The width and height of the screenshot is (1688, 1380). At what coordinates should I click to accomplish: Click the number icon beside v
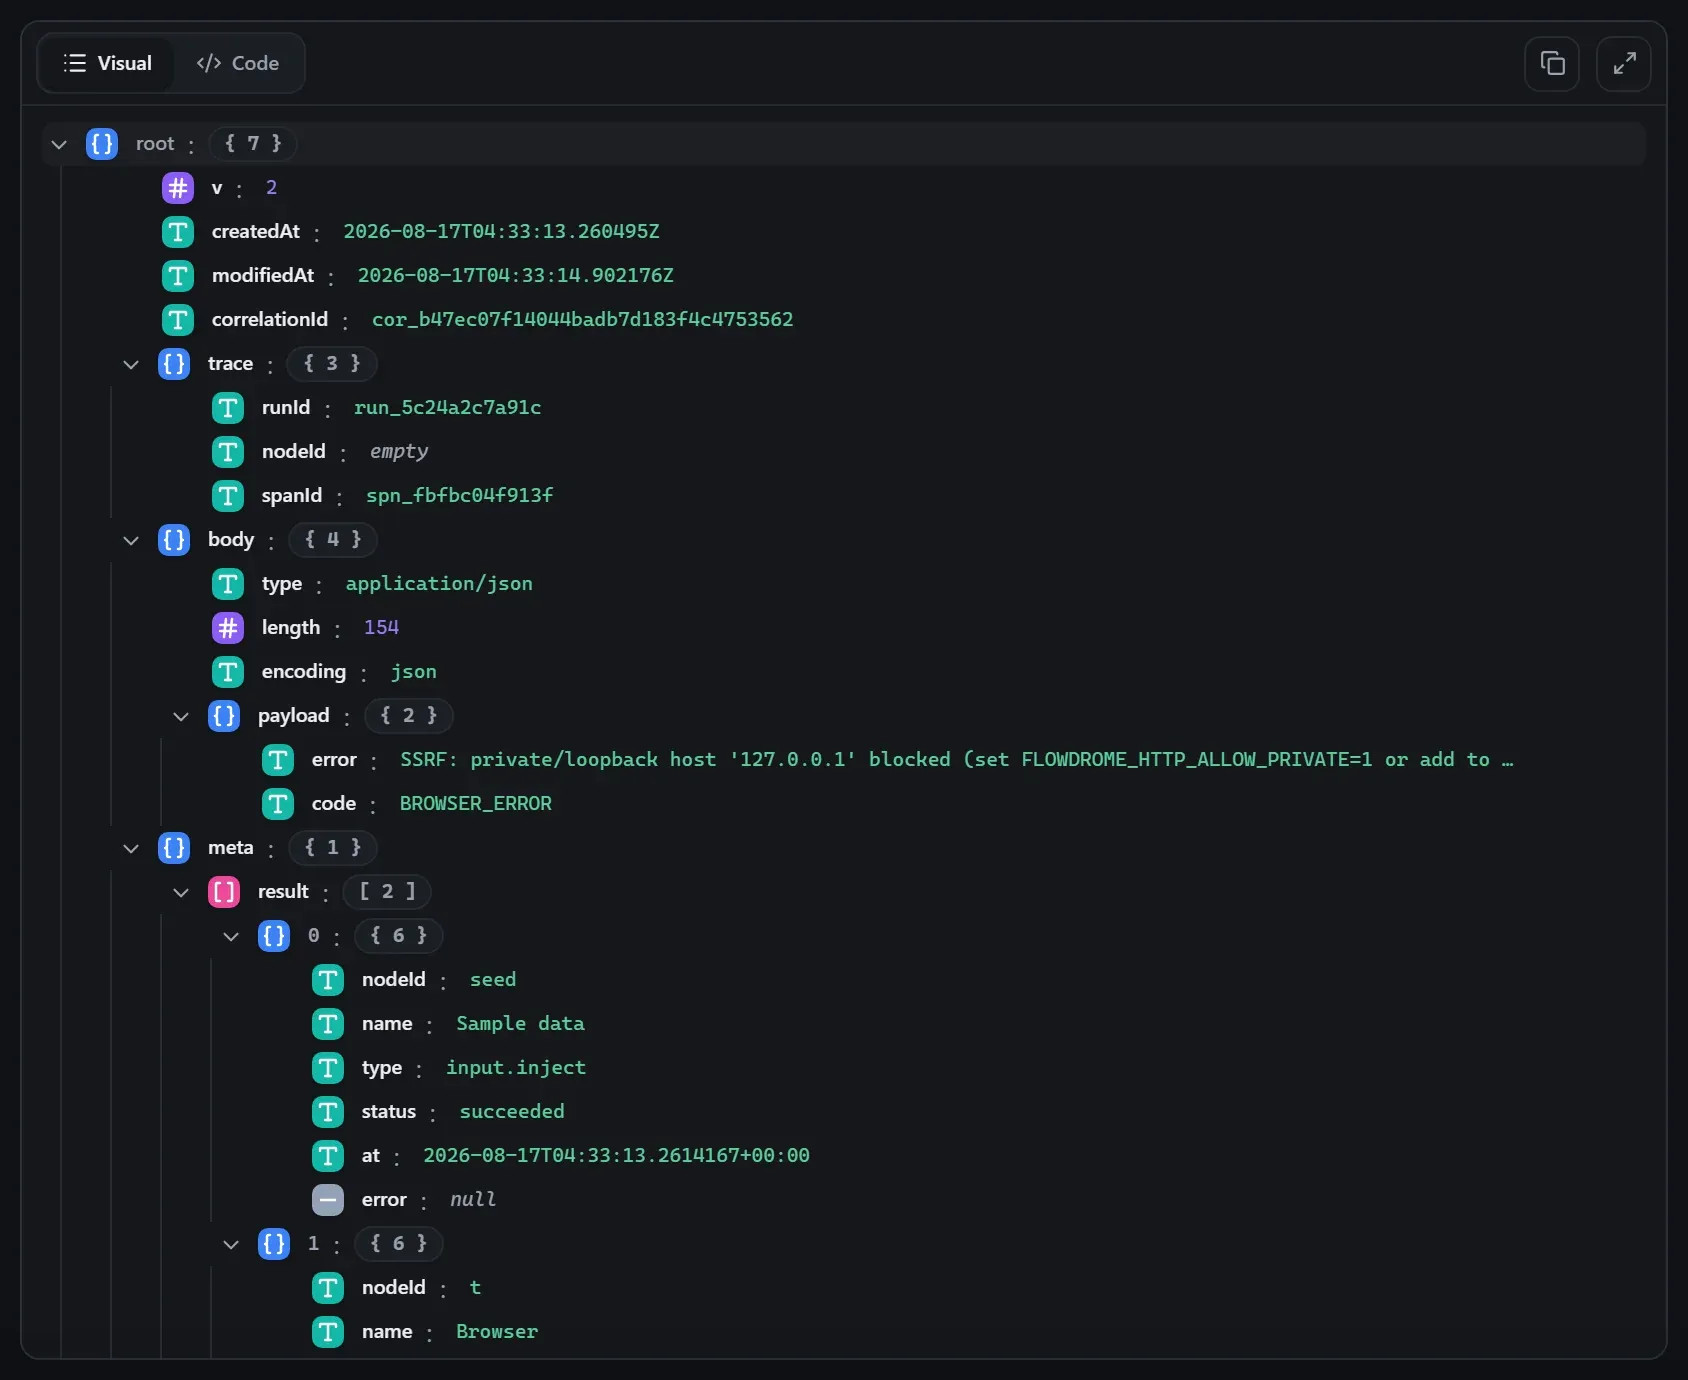(178, 188)
